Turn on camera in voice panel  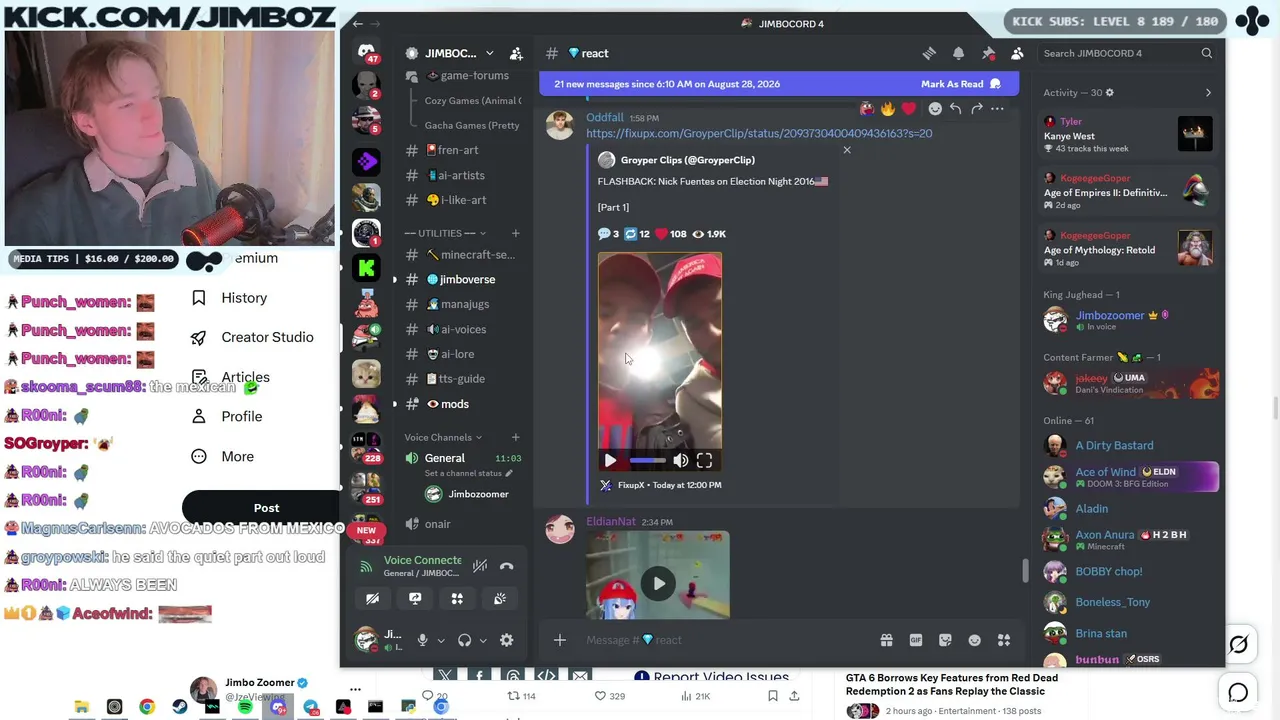click(372, 598)
